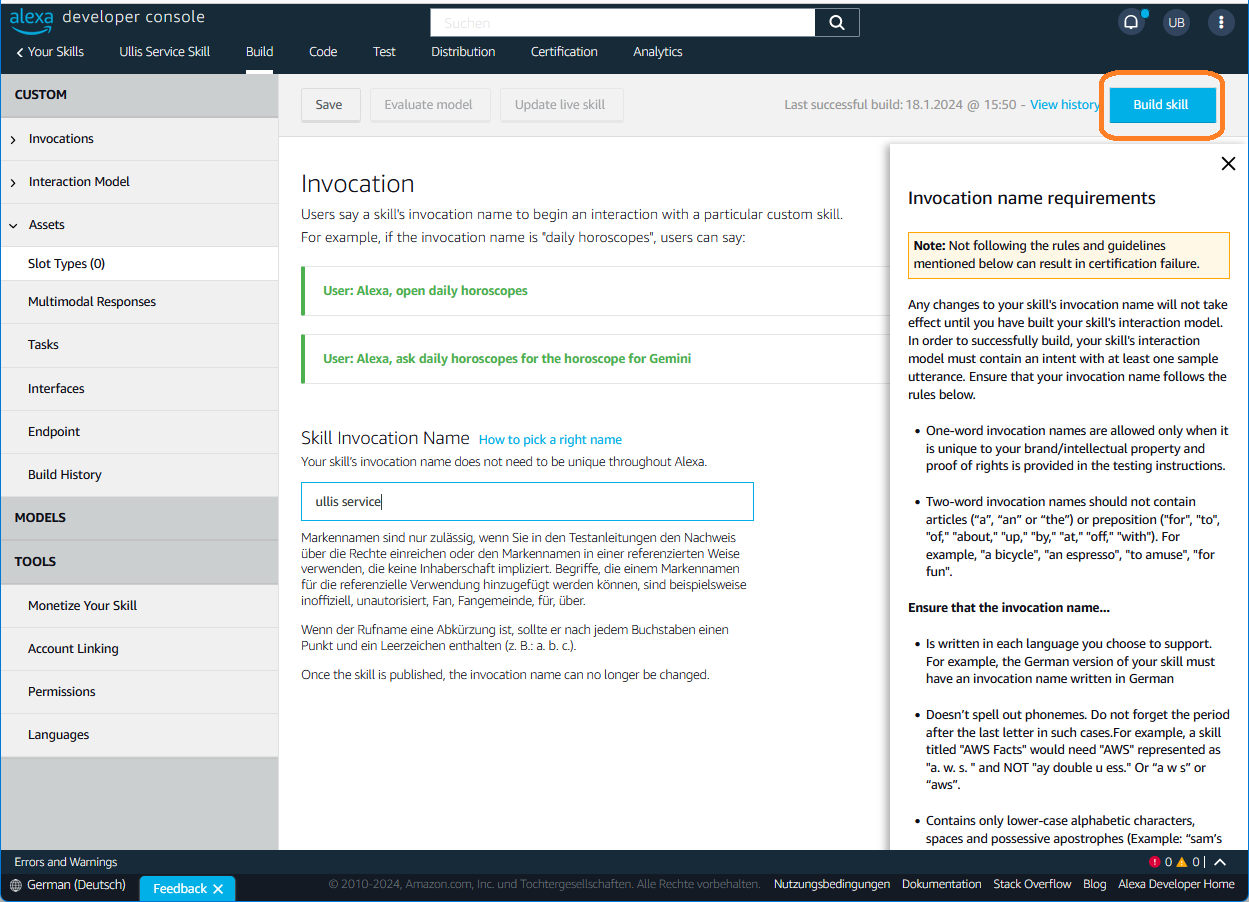Expand the Interaction Model section
This screenshot has height=902, width=1249.
click(13, 182)
